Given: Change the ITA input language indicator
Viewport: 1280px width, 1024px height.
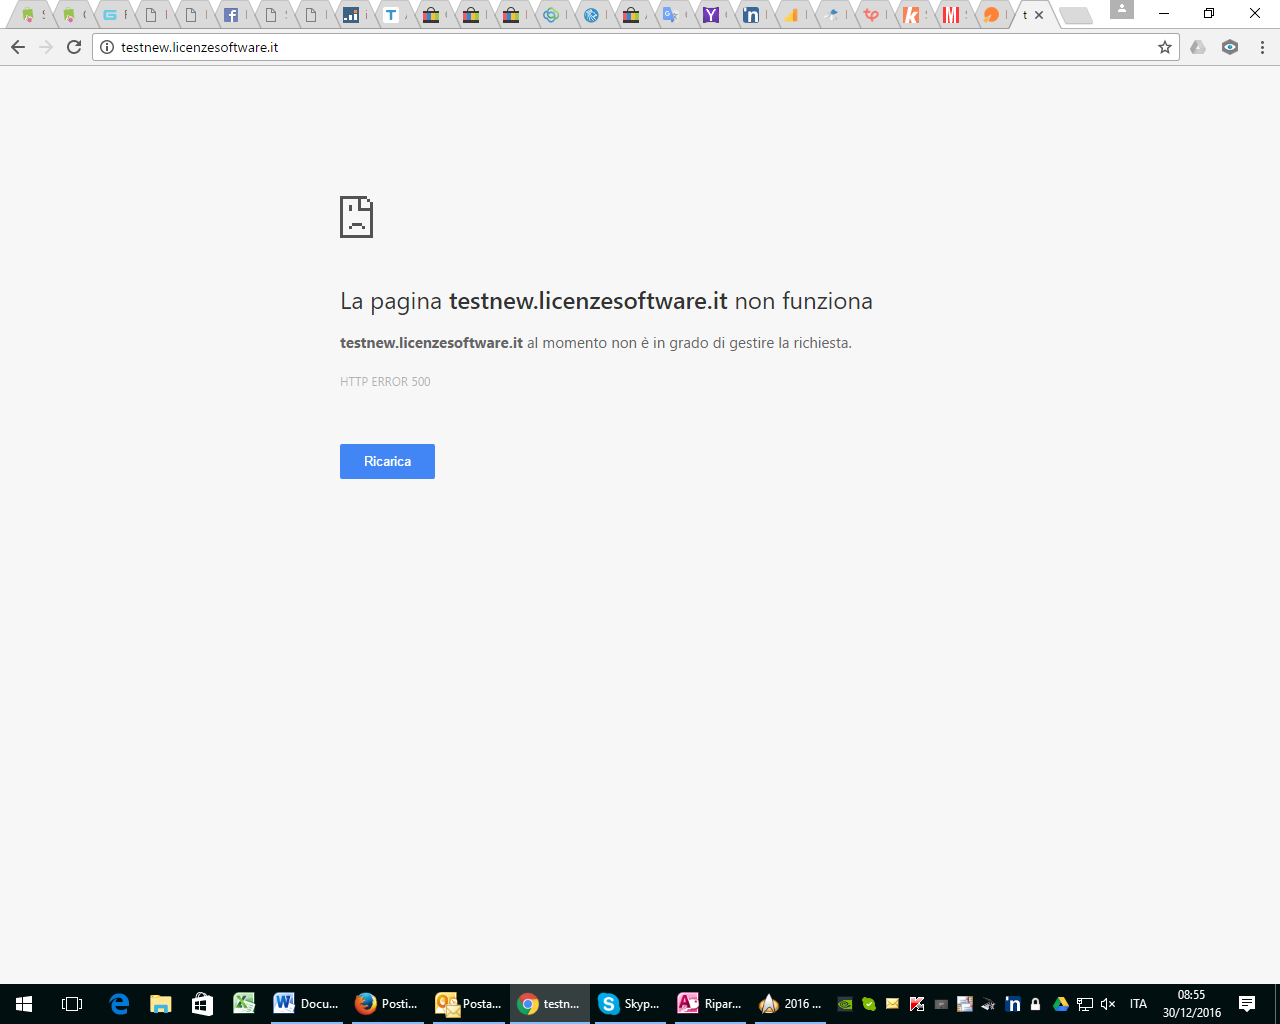Looking at the screenshot, I should tap(1138, 1004).
